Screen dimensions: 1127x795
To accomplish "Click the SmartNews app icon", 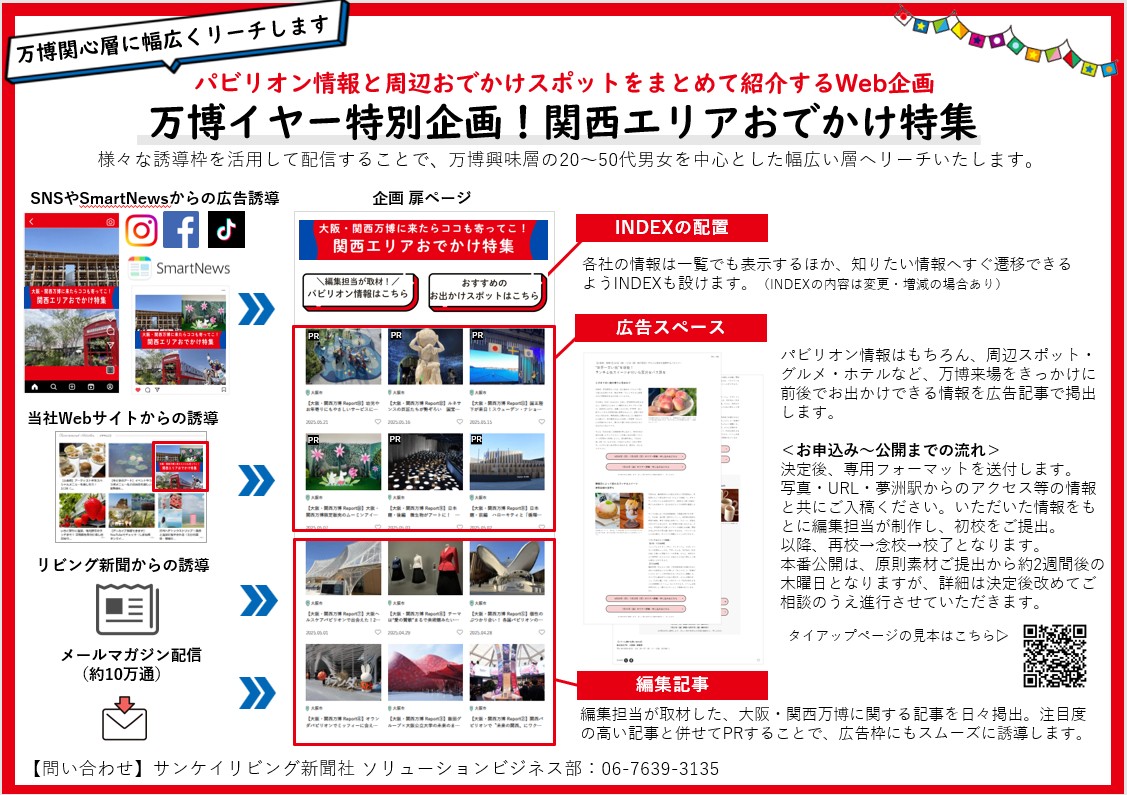I will (x=139, y=268).
